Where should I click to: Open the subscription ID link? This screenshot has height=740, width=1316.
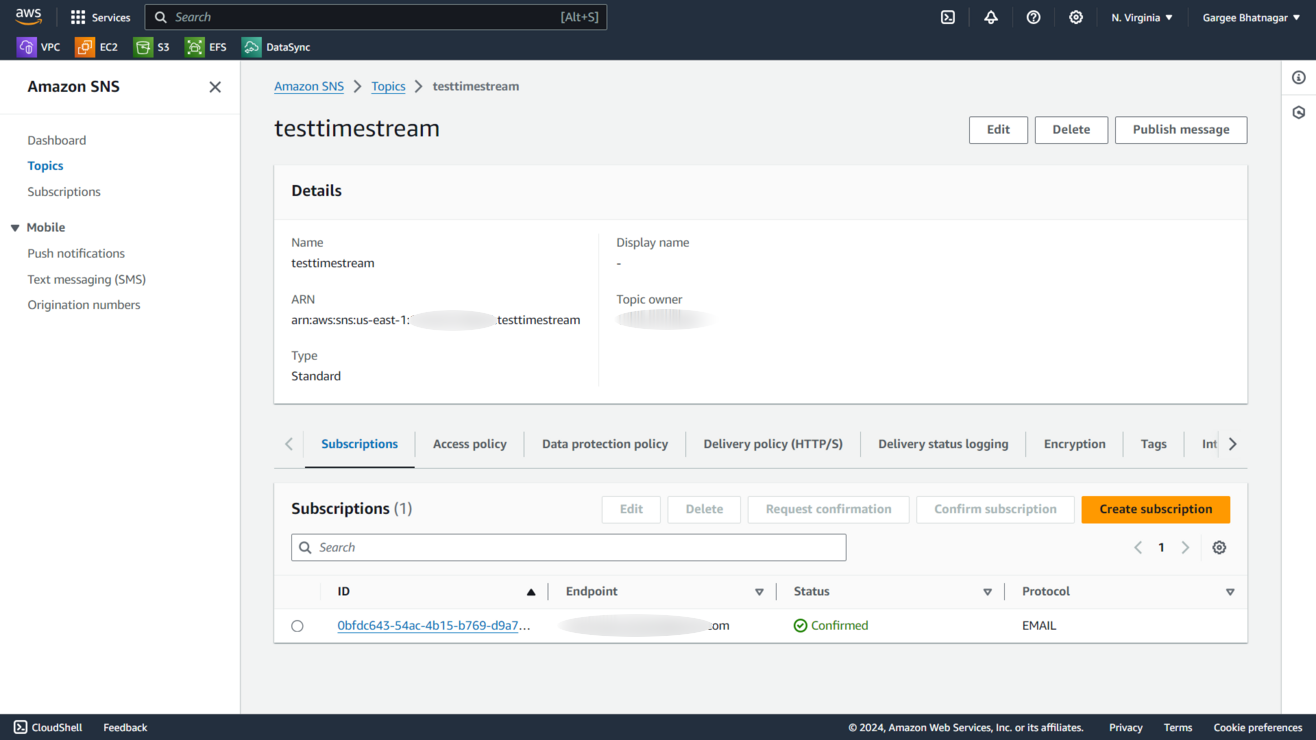pos(433,626)
